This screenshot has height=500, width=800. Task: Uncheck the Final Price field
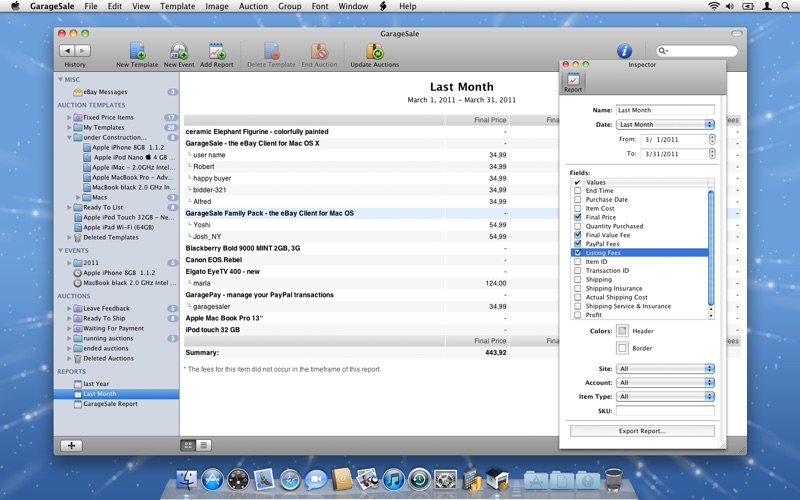tap(578, 217)
